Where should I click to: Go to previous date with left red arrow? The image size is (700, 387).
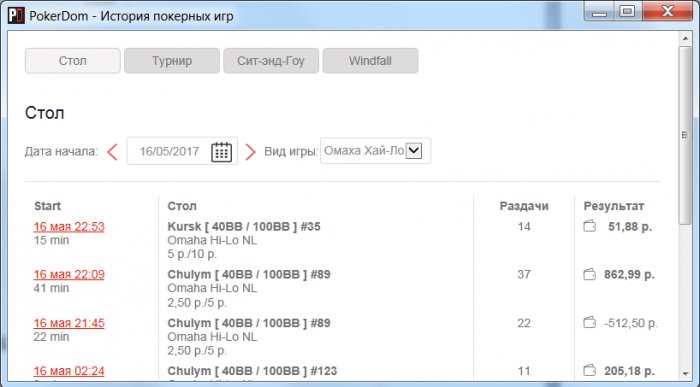(112, 152)
